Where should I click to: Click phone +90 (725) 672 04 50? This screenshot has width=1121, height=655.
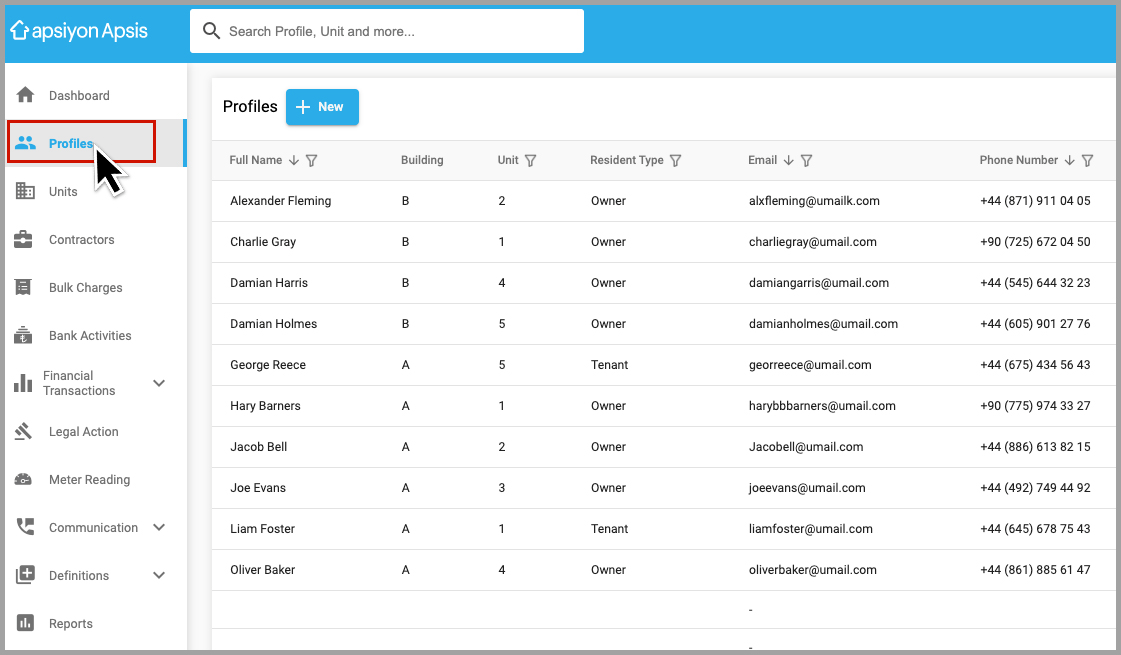pyautogui.click(x=1034, y=242)
